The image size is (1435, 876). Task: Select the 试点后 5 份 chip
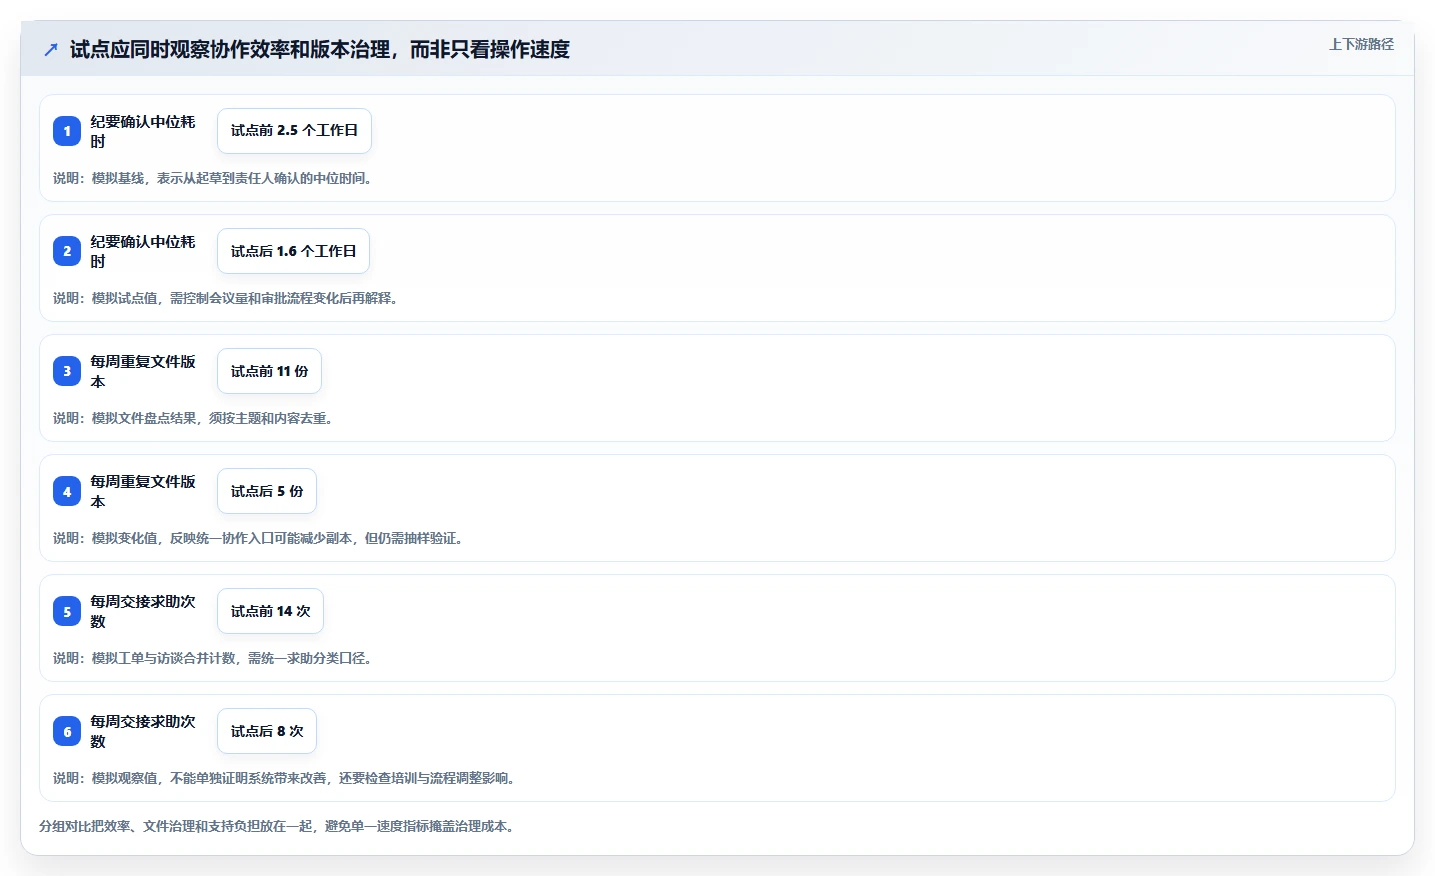[x=267, y=491]
